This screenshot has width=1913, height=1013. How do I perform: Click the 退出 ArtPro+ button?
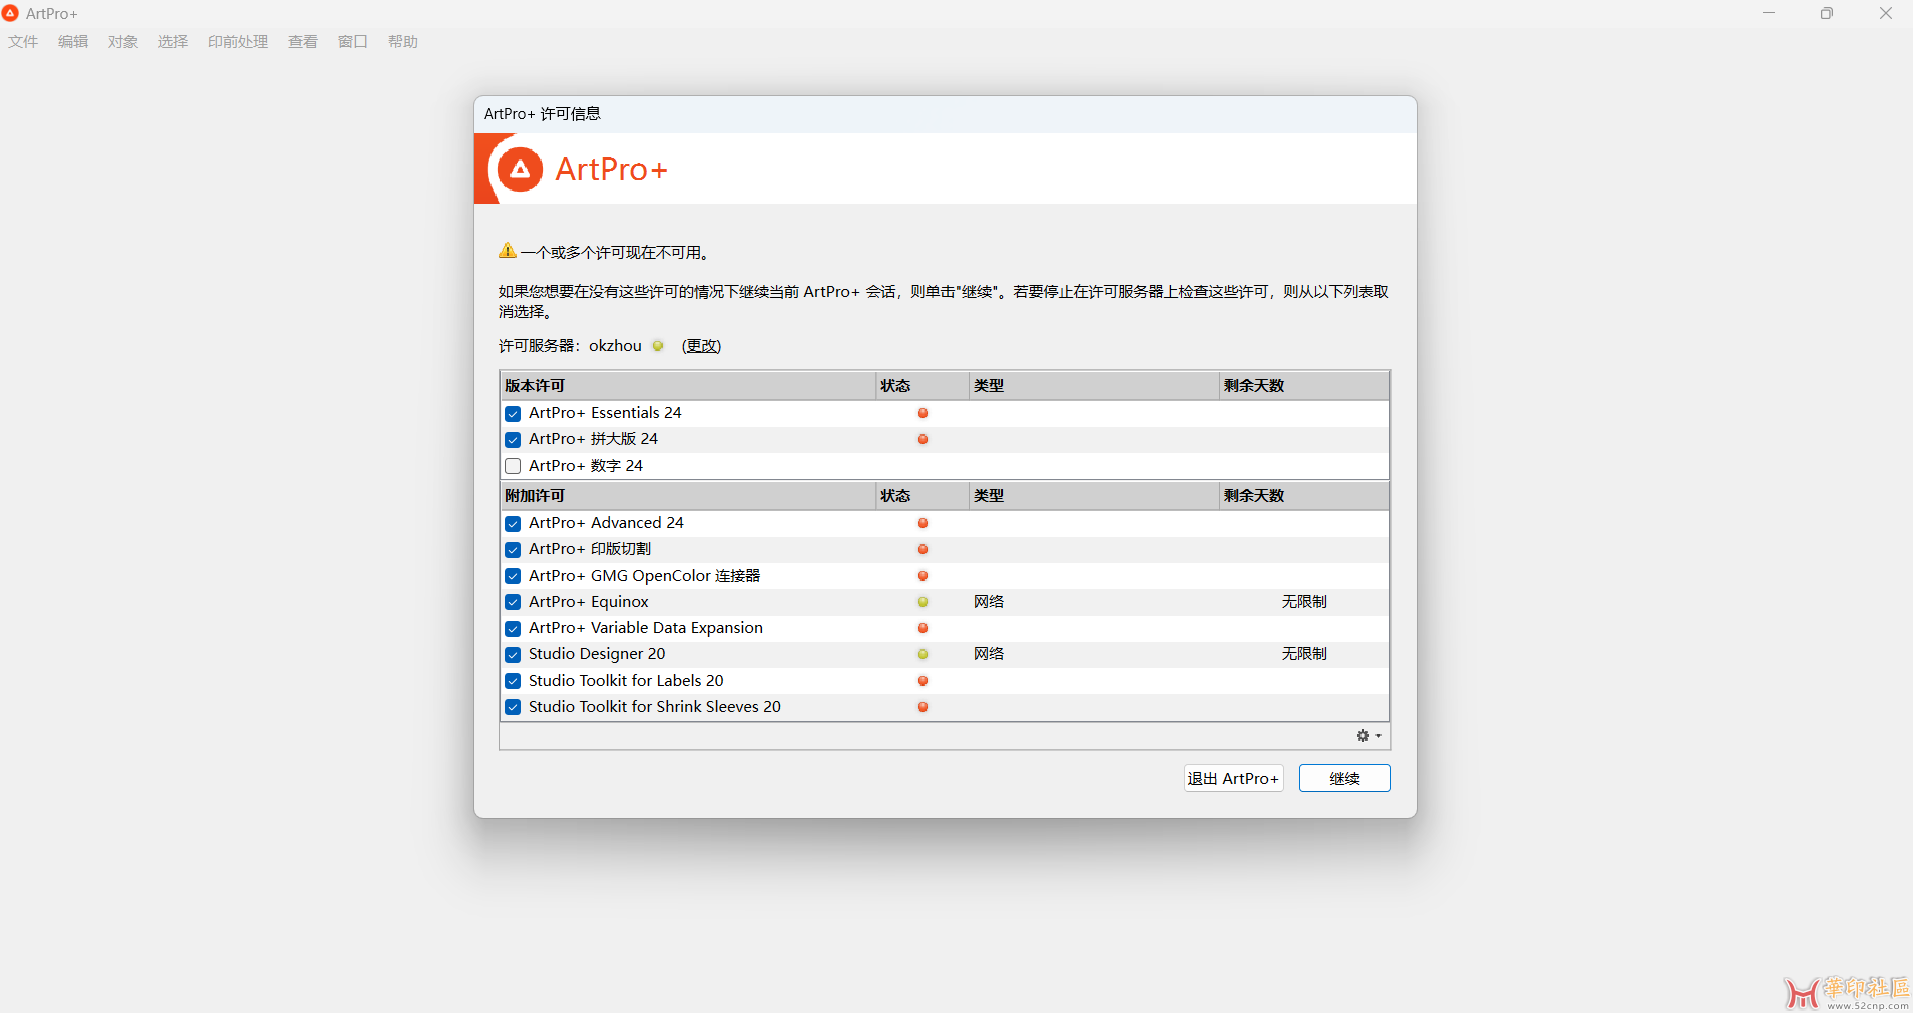[x=1233, y=778]
